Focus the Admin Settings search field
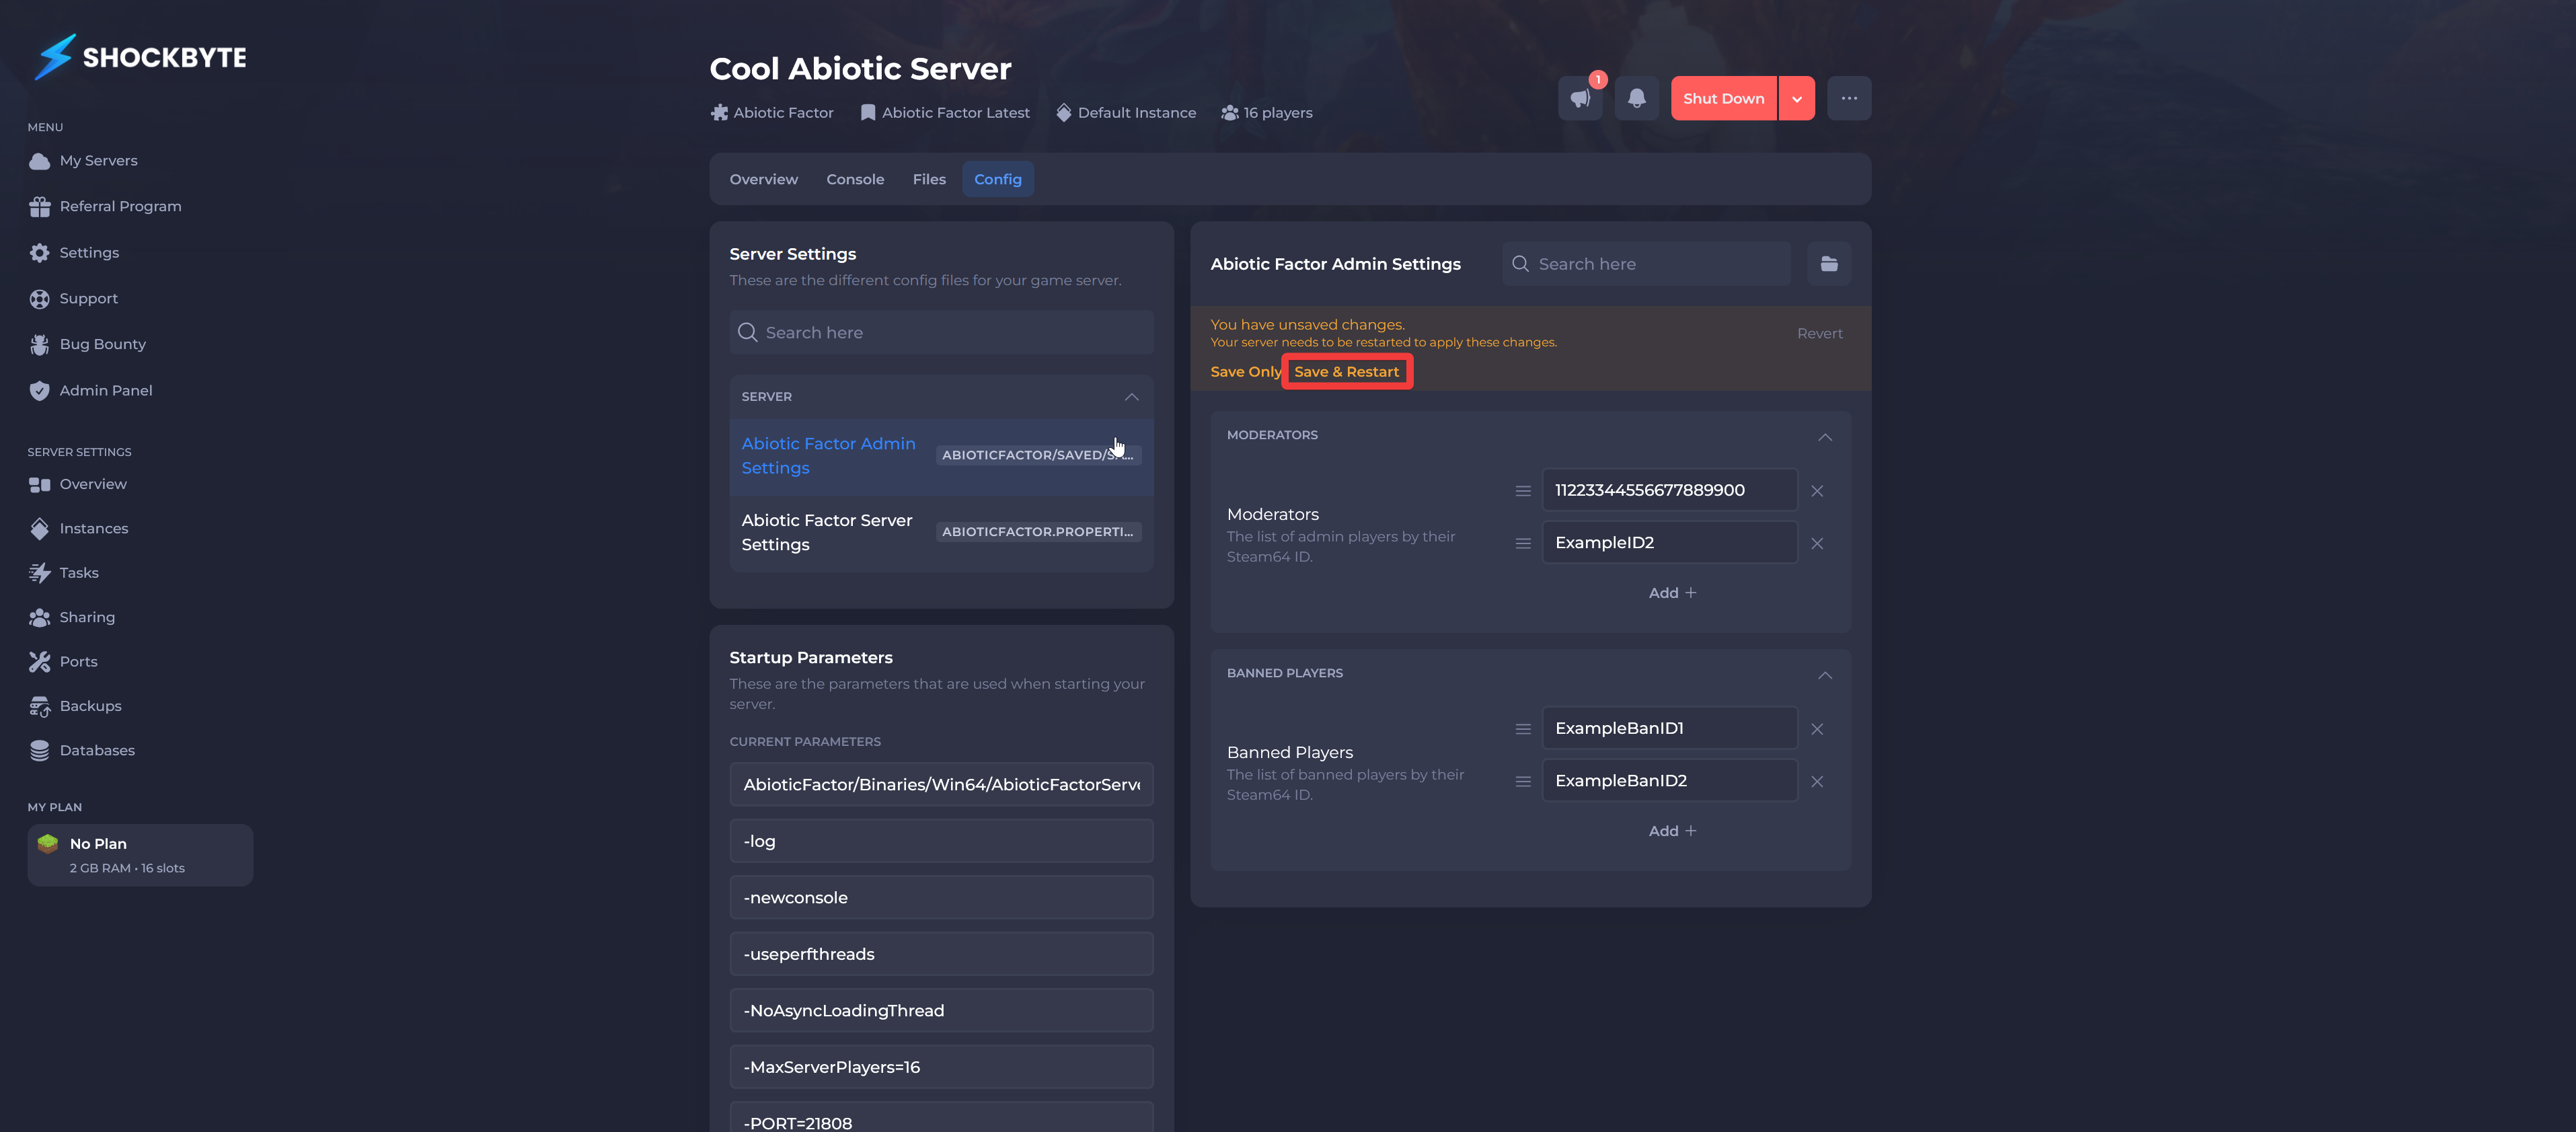The image size is (2576, 1132). [x=1646, y=264]
